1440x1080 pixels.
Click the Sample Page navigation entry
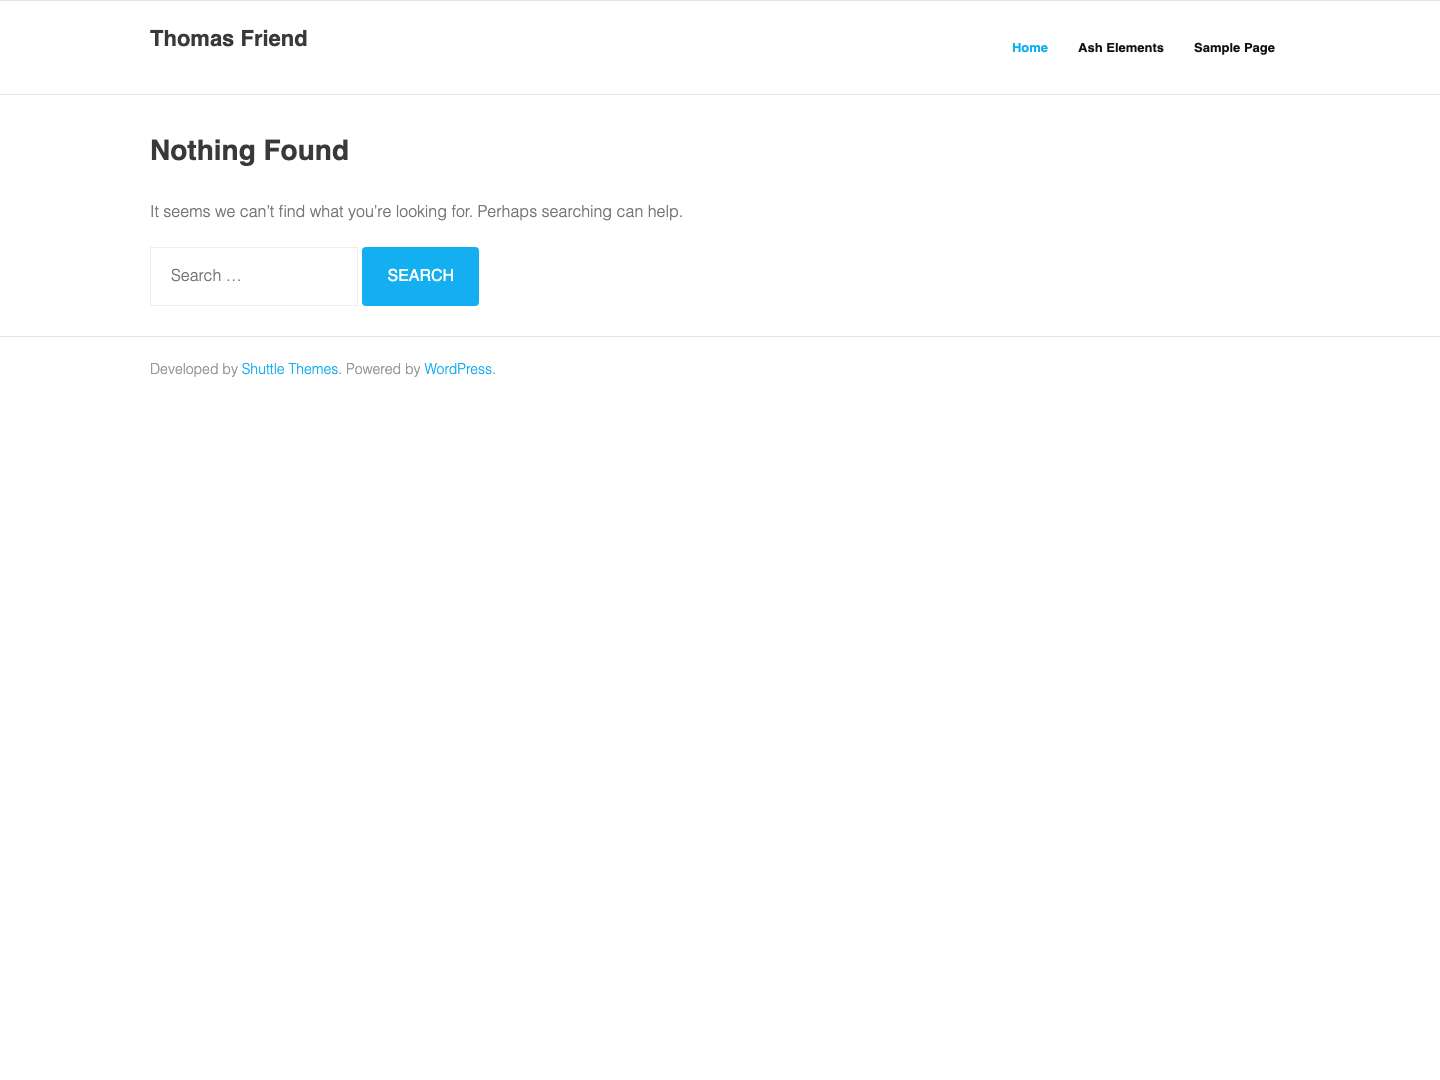(1234, 47)
